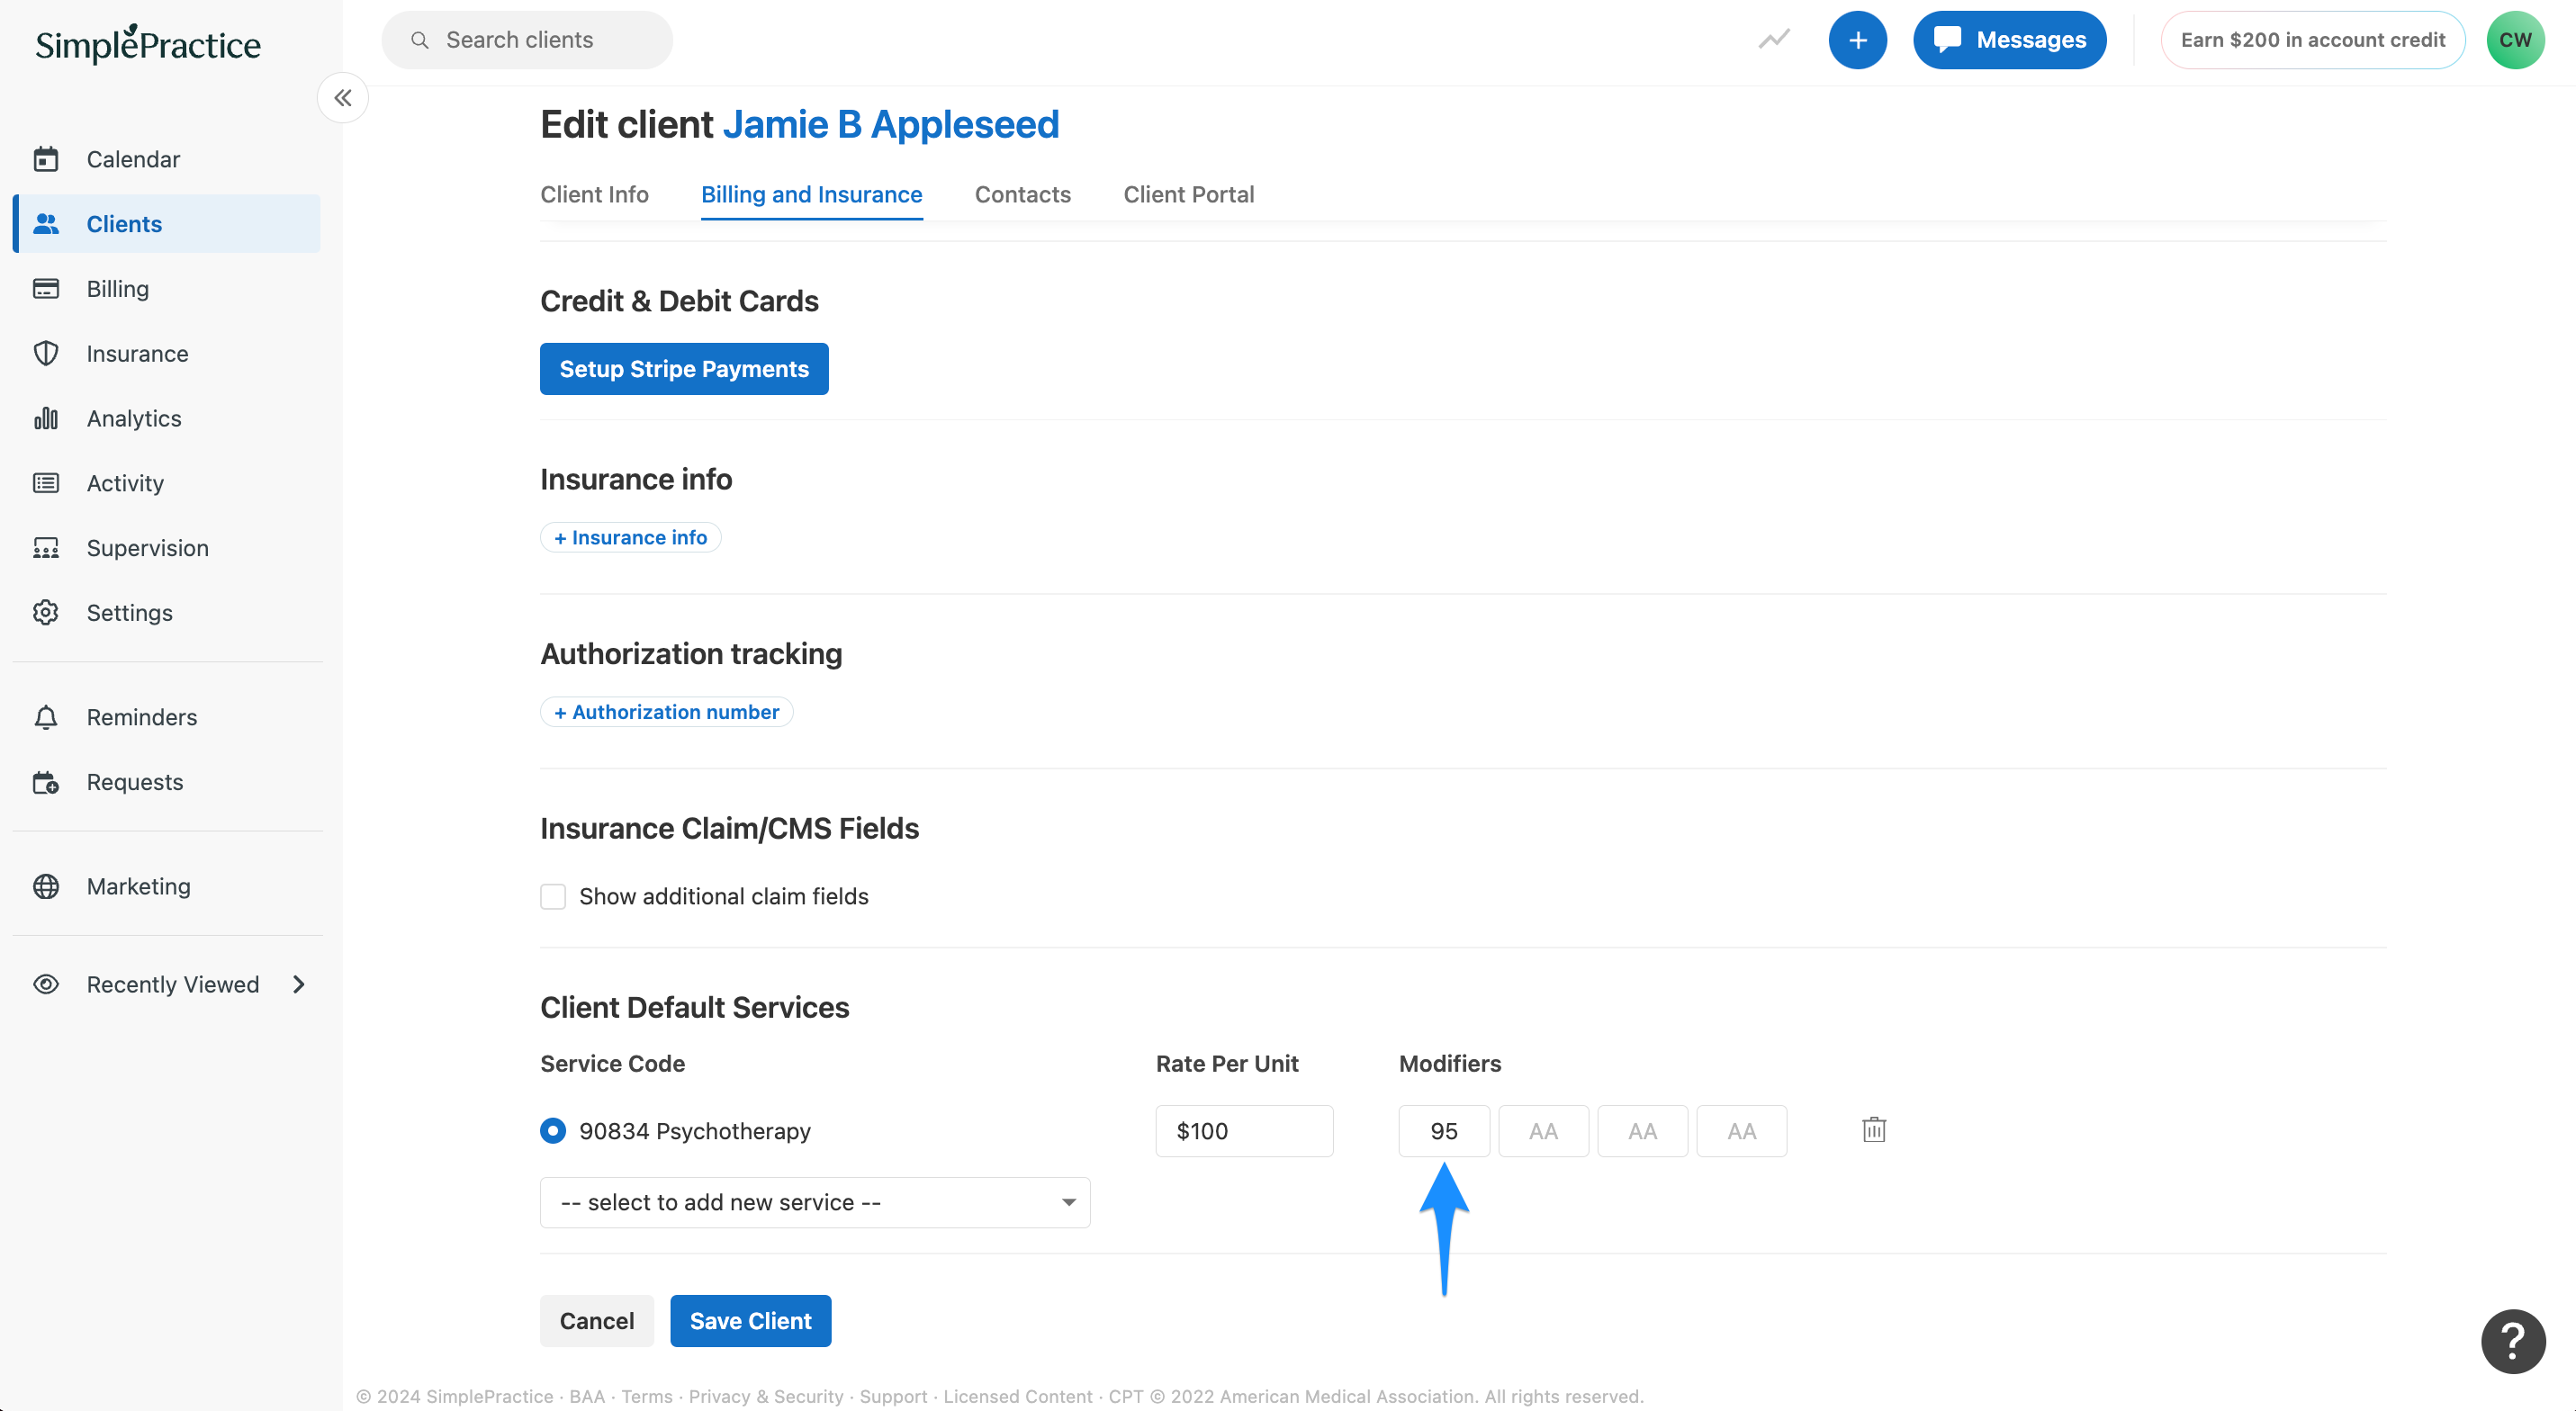Switch to the Contacts tab
The image size is (2576, 1411).
1022,194
